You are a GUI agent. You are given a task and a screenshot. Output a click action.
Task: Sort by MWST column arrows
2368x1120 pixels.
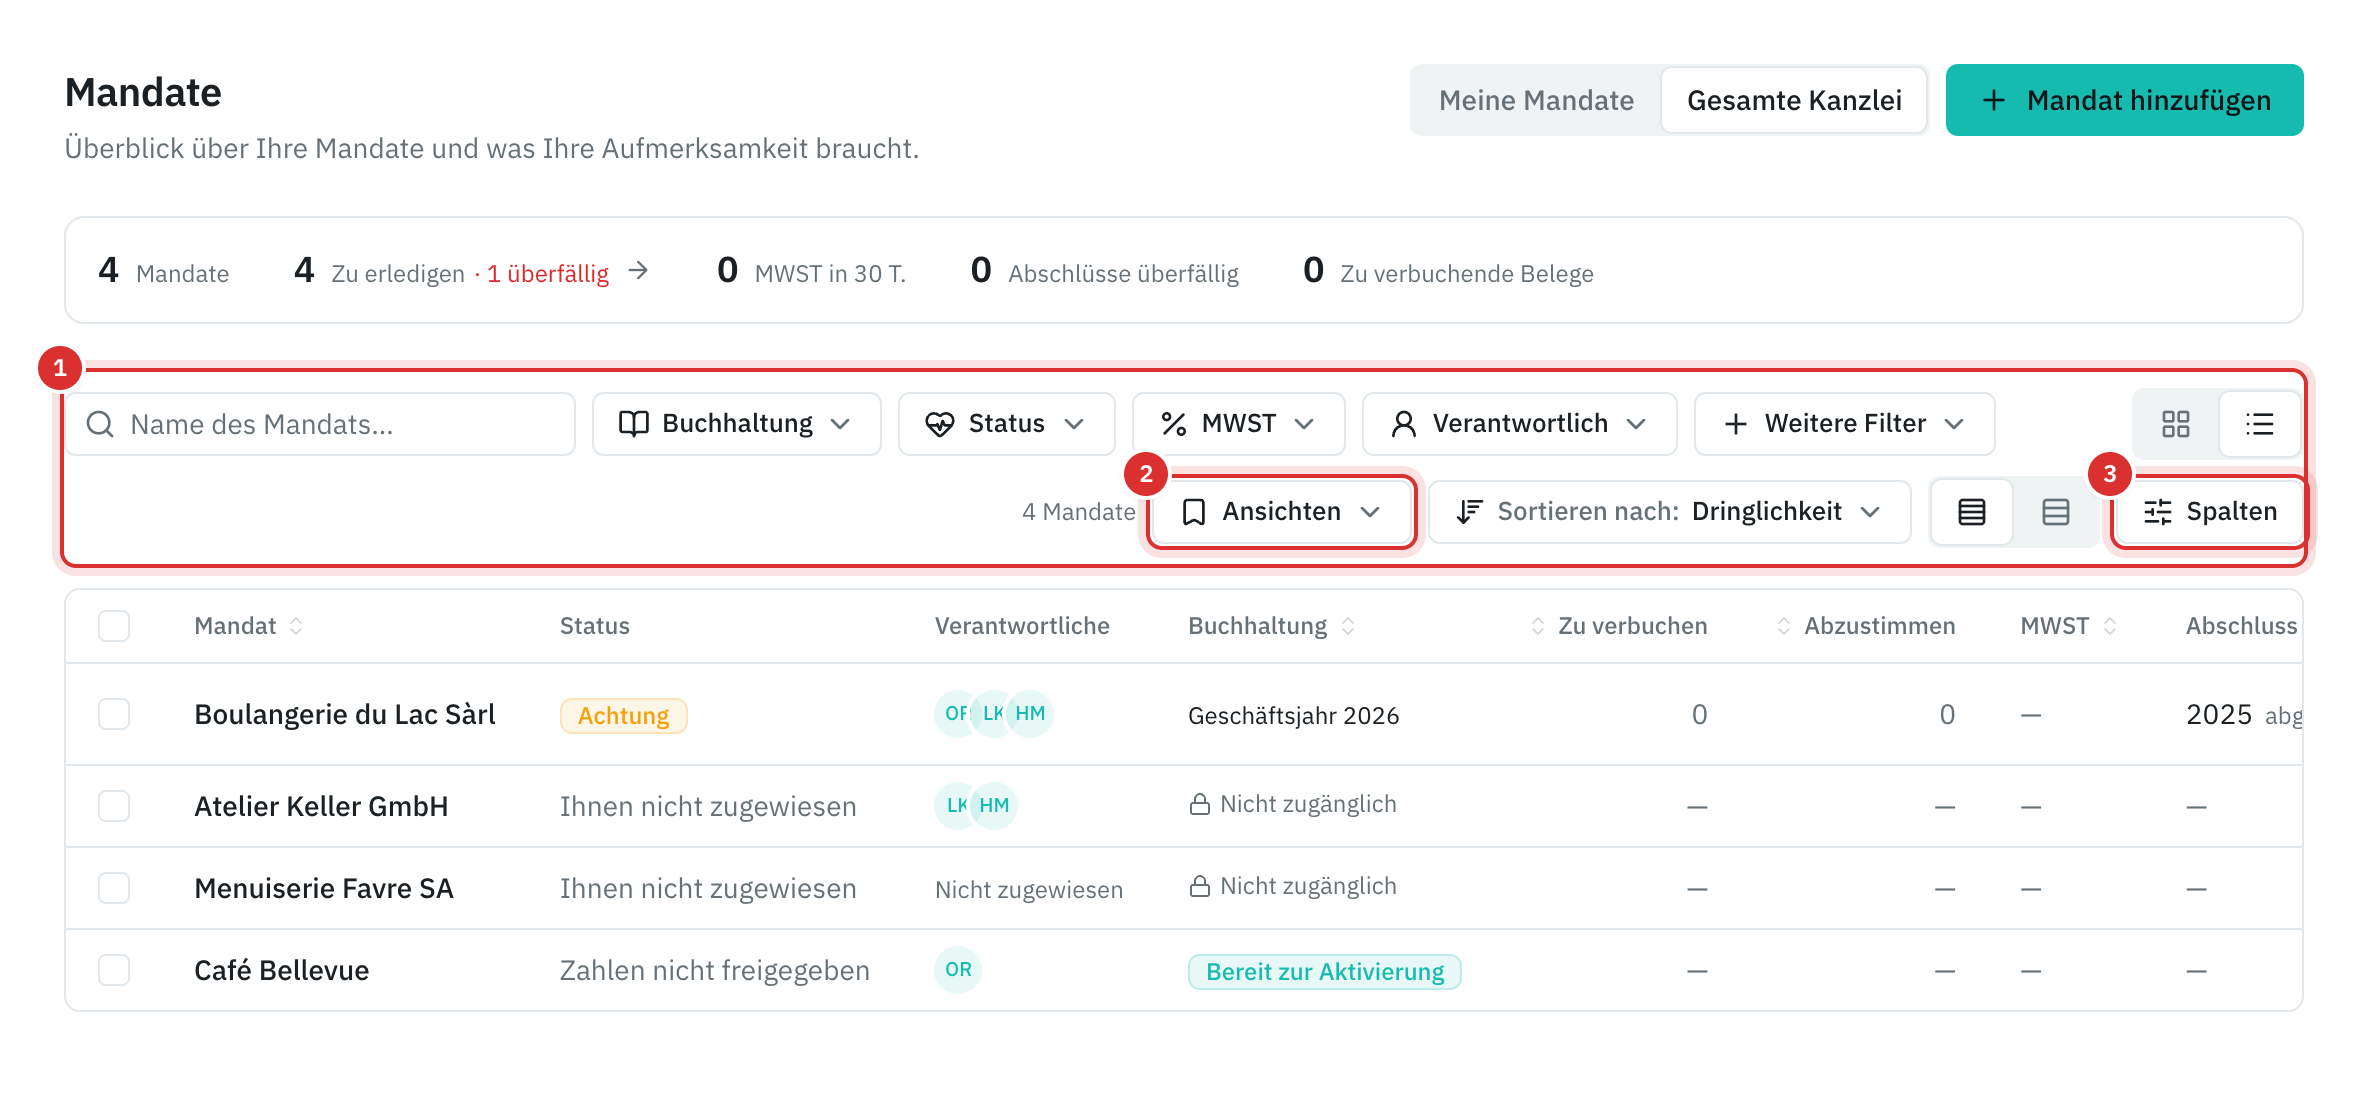point(2110,626)
